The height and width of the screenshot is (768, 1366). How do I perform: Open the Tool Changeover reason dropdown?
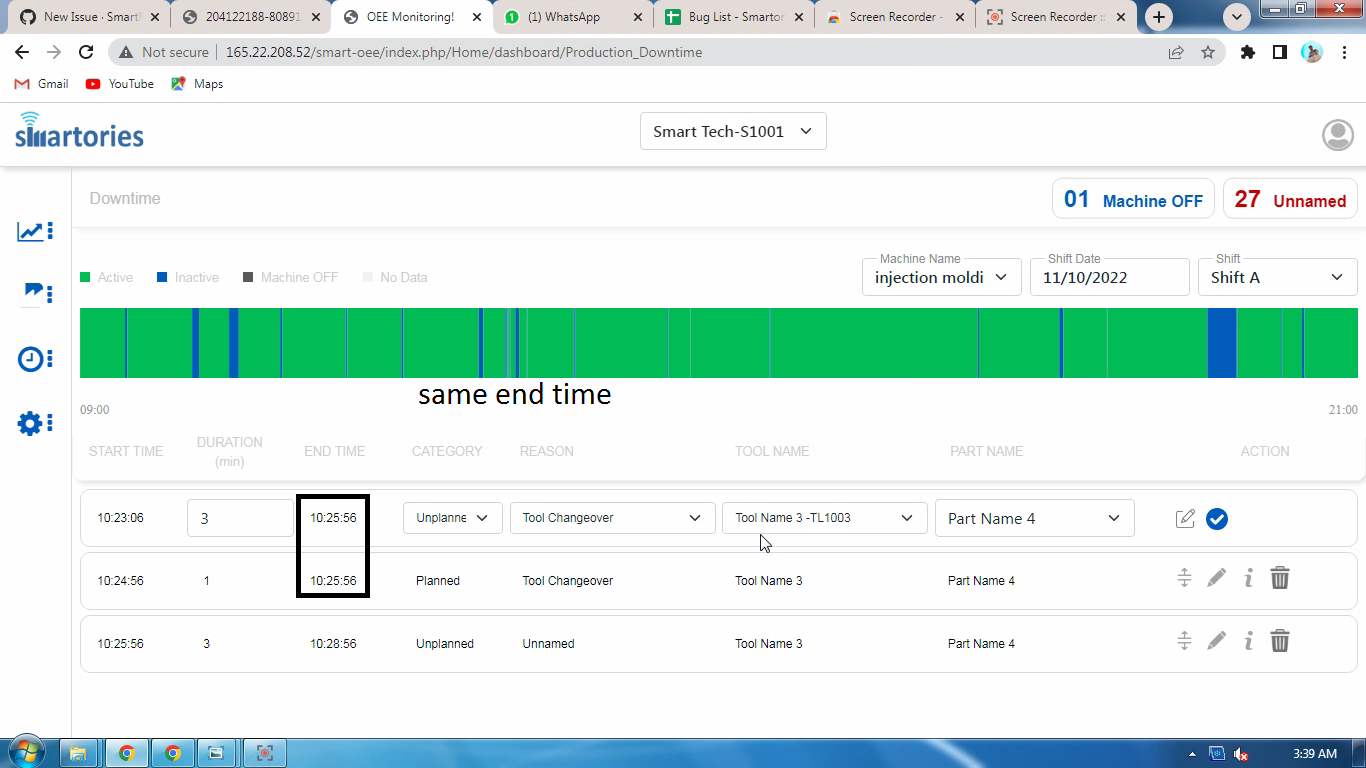pos(612,518)
